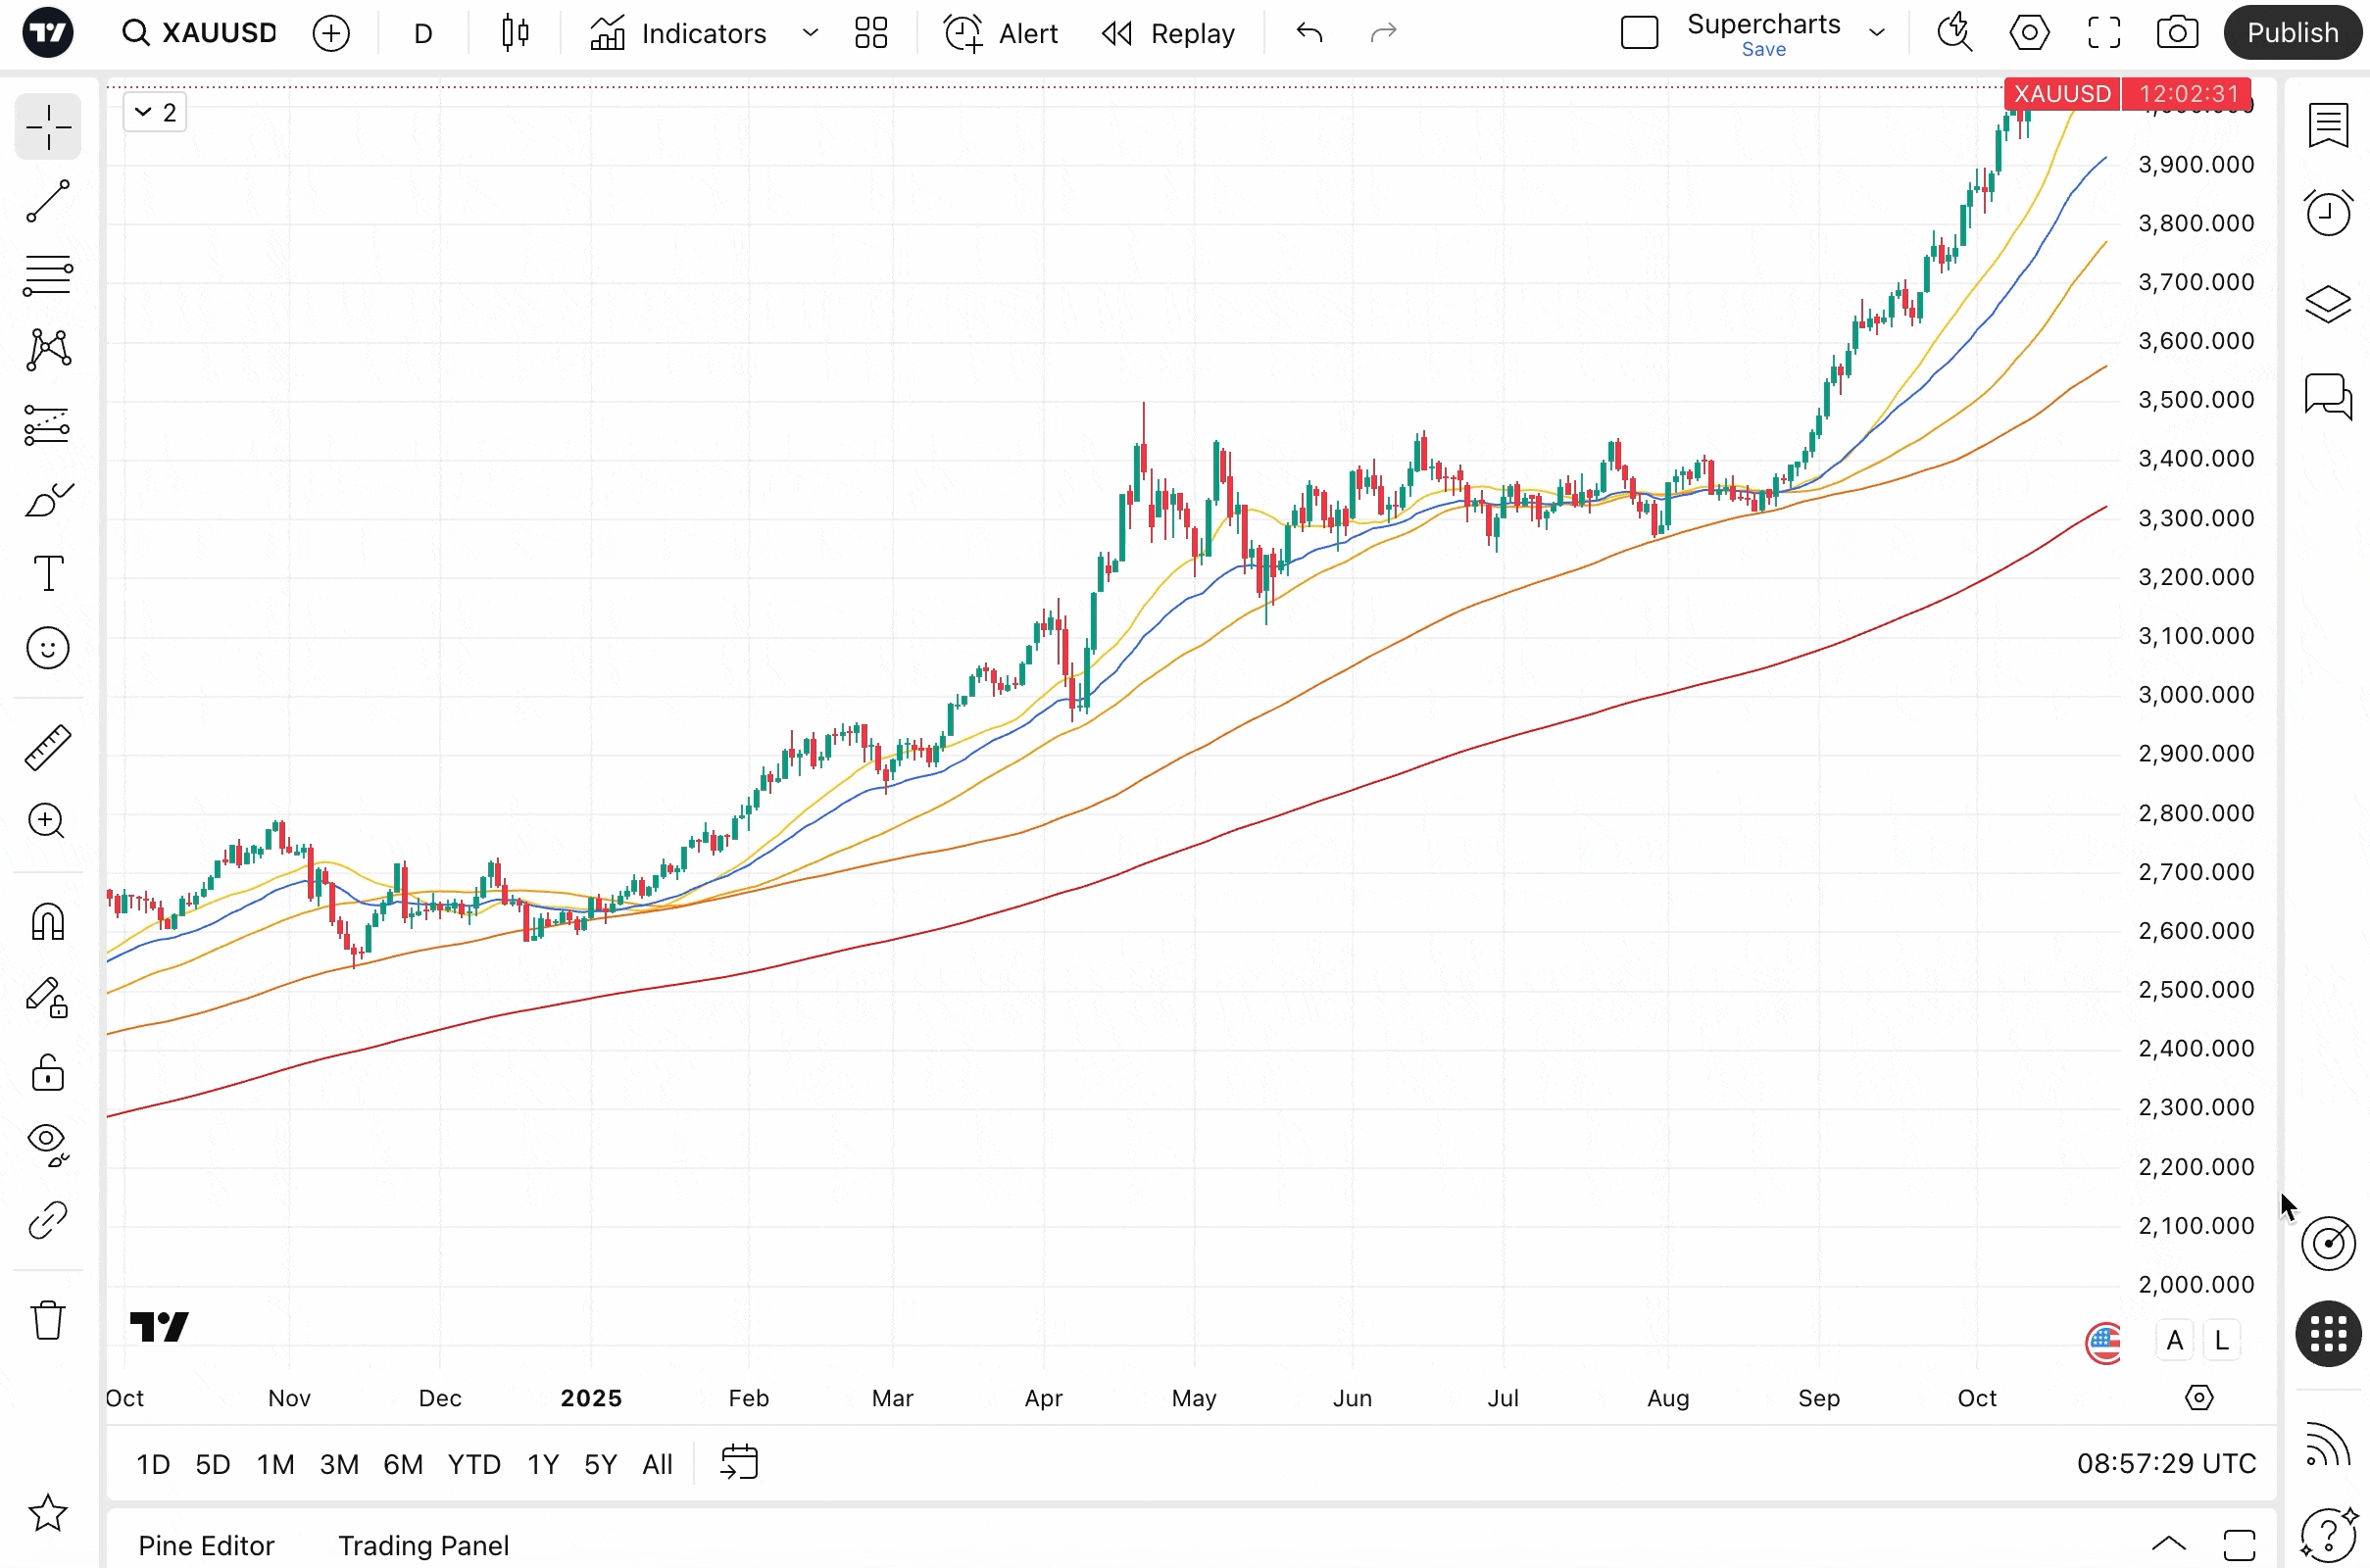Set chart range to YTD
Viewport: 2370px width, 1568px height.
(473, 1464)
